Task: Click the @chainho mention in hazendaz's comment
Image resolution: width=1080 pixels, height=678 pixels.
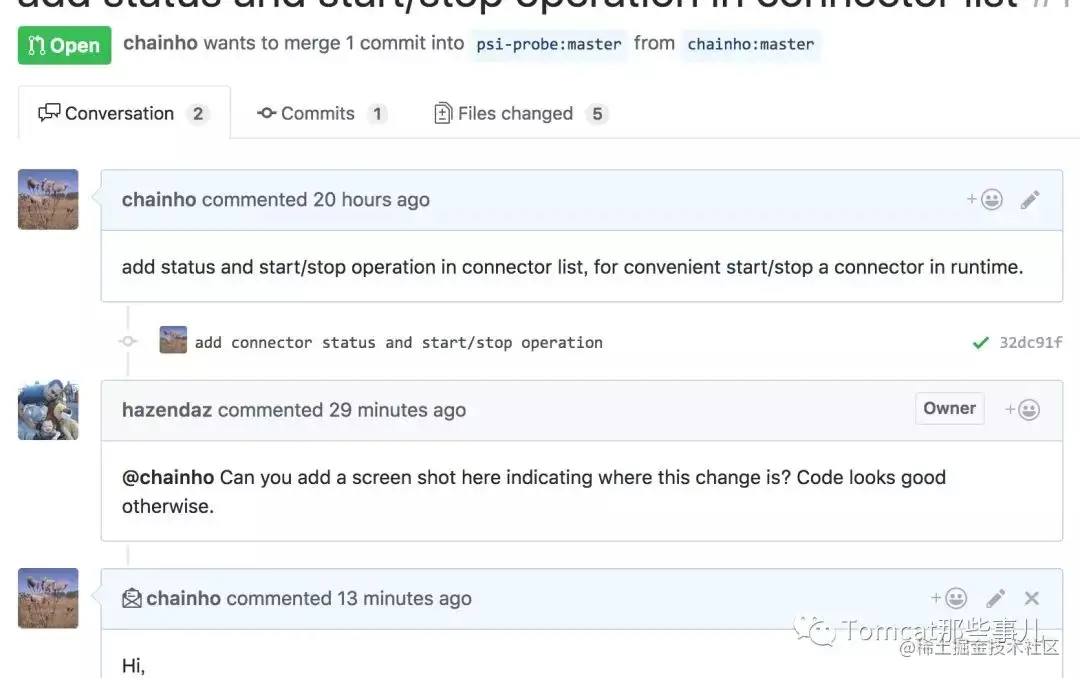Action: tap(167, 477)
